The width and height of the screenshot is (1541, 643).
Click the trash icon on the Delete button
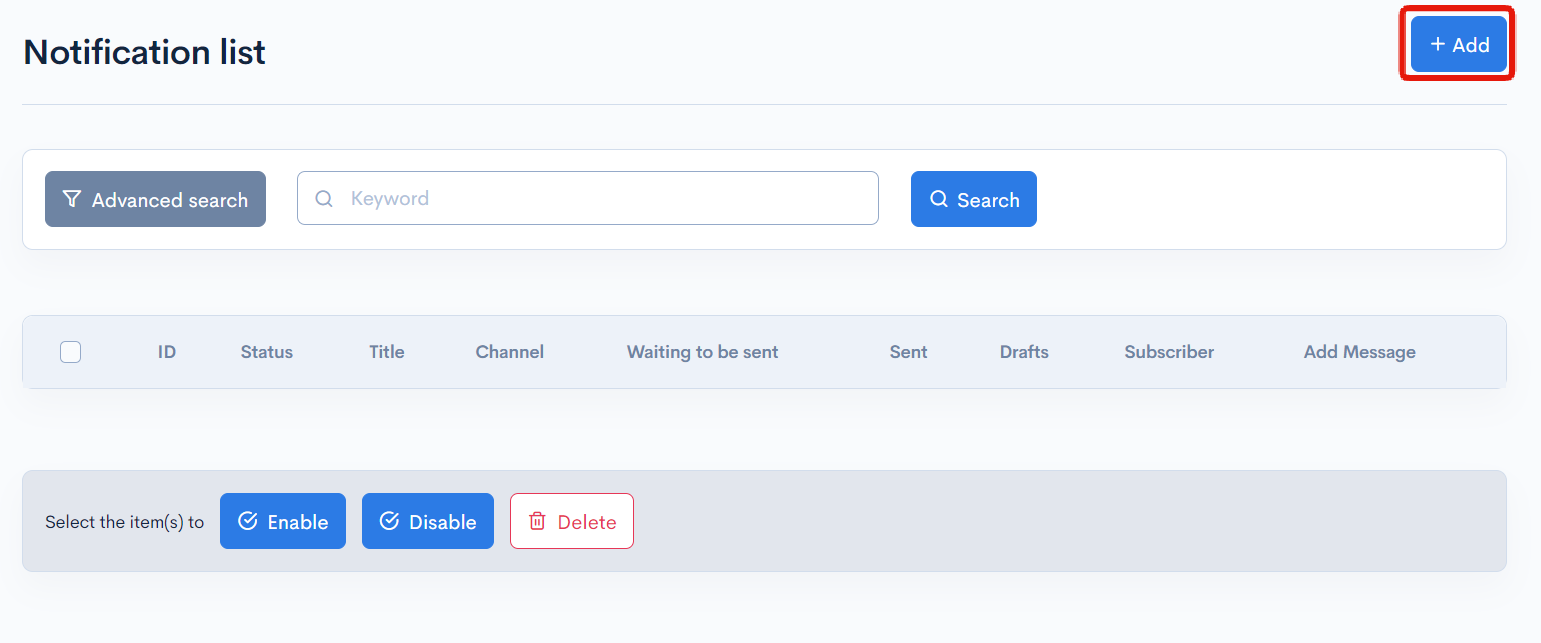[537, 520]
